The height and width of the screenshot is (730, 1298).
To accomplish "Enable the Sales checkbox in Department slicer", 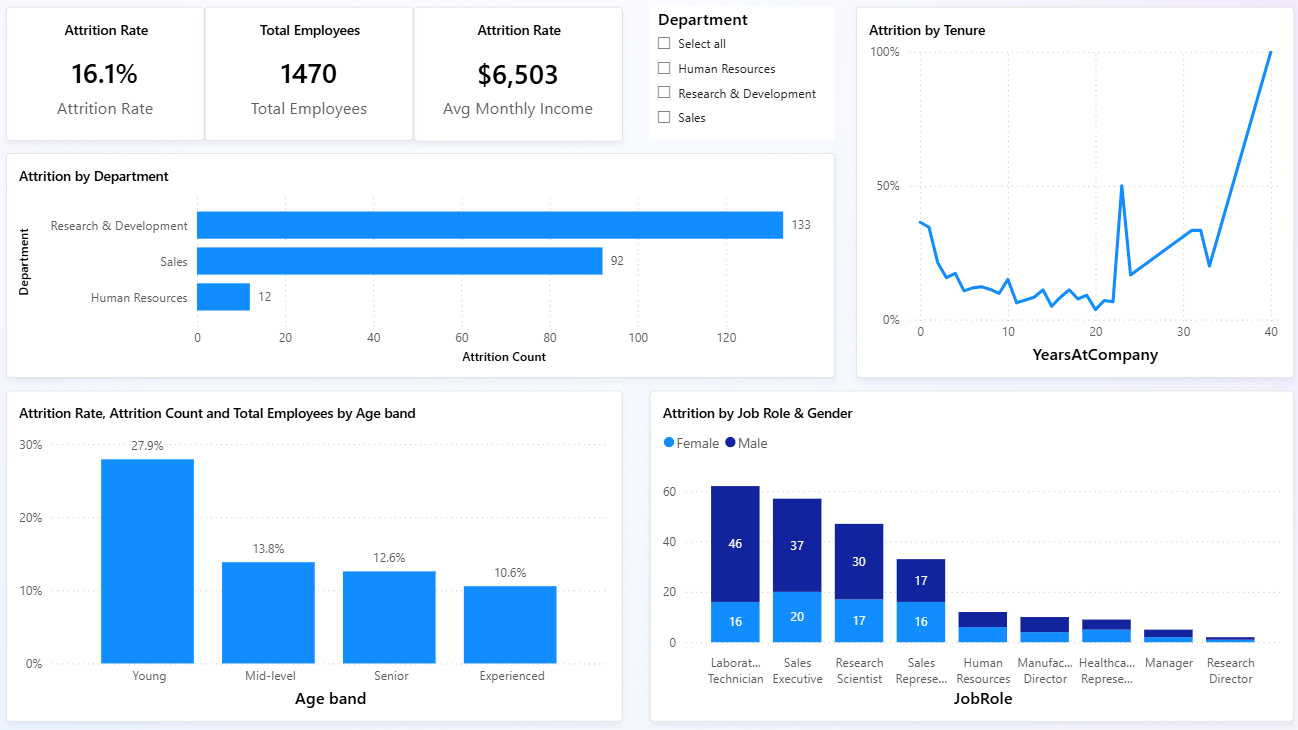I will click(x=663, y=116).
